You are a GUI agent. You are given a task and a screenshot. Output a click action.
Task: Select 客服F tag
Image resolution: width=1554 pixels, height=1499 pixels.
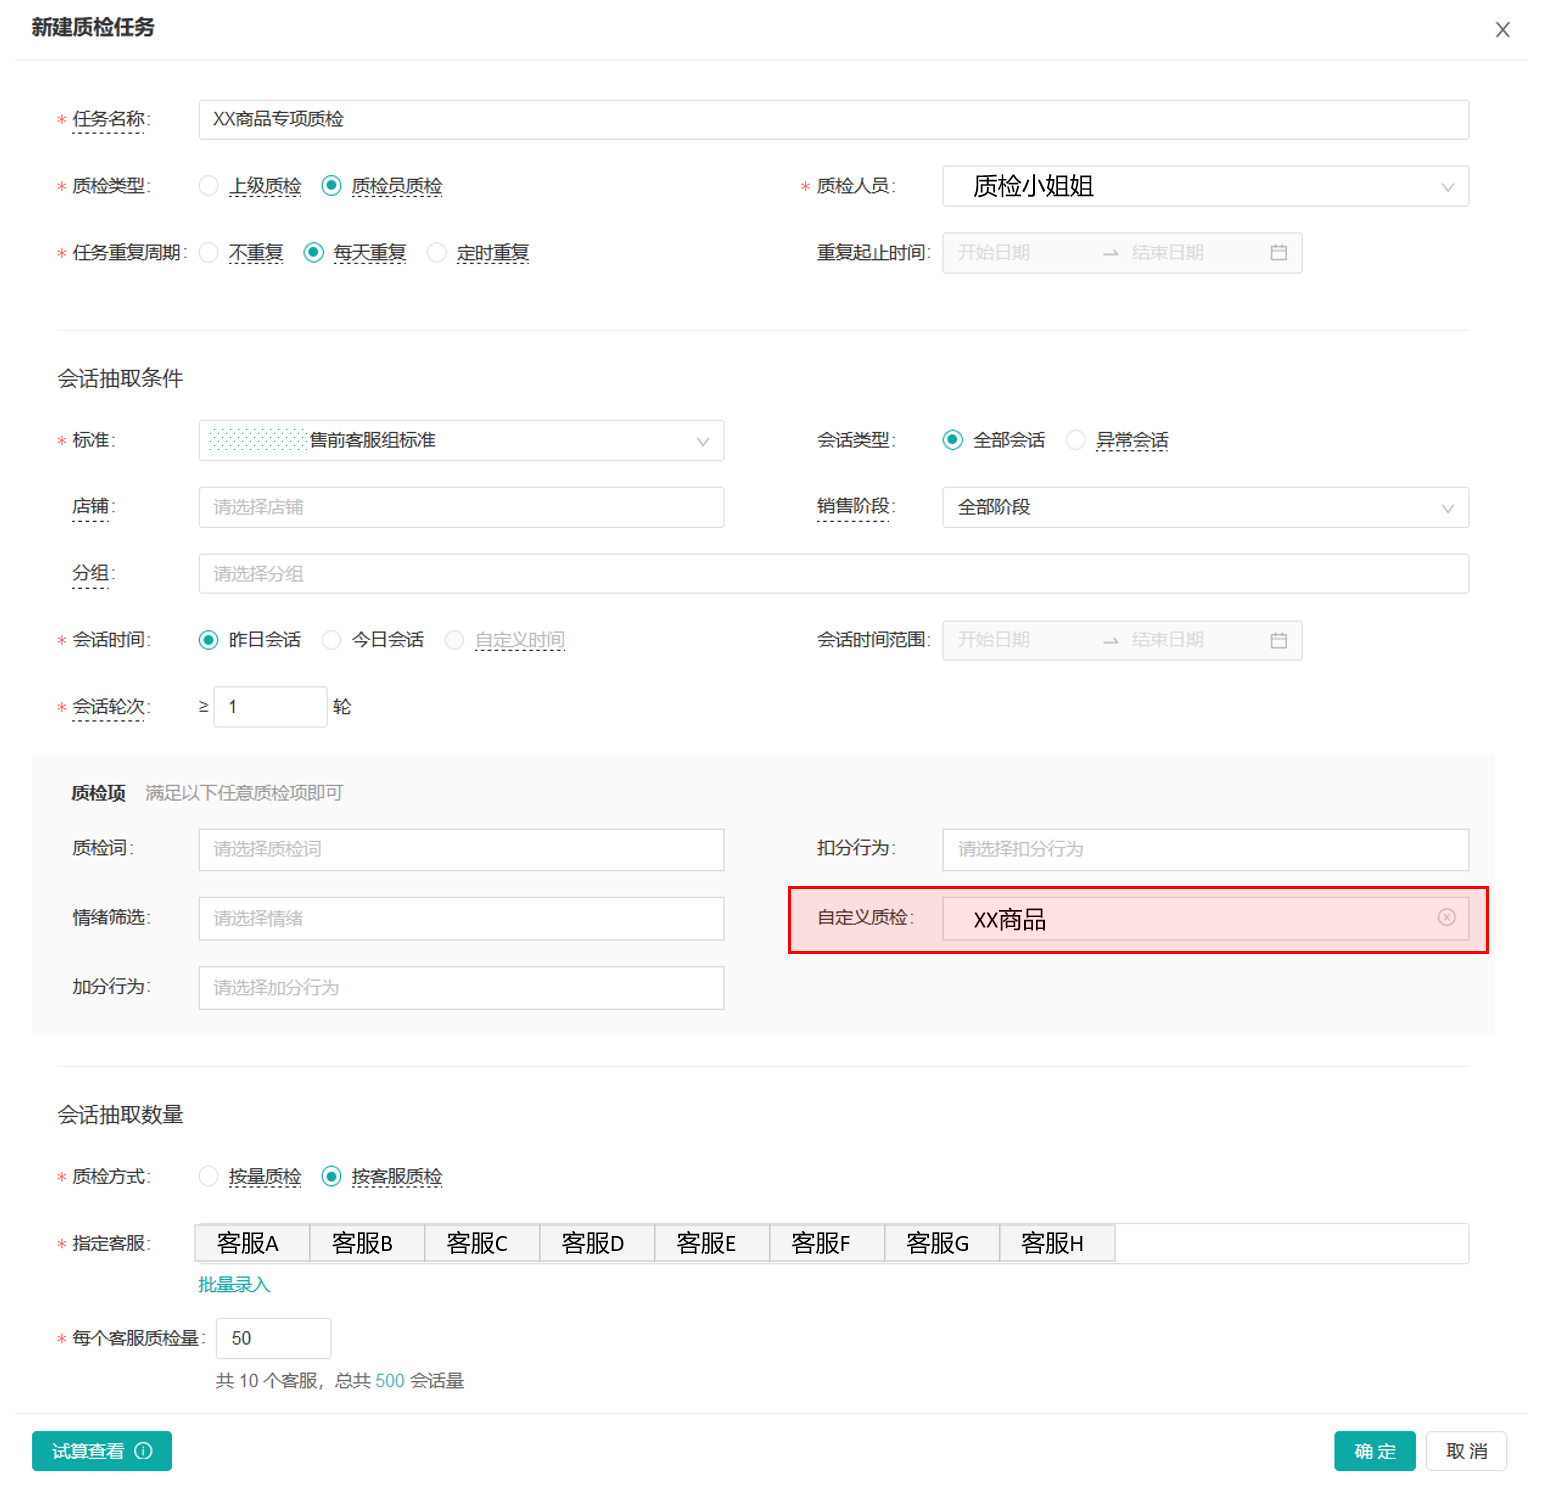(x=827, y=1243)
